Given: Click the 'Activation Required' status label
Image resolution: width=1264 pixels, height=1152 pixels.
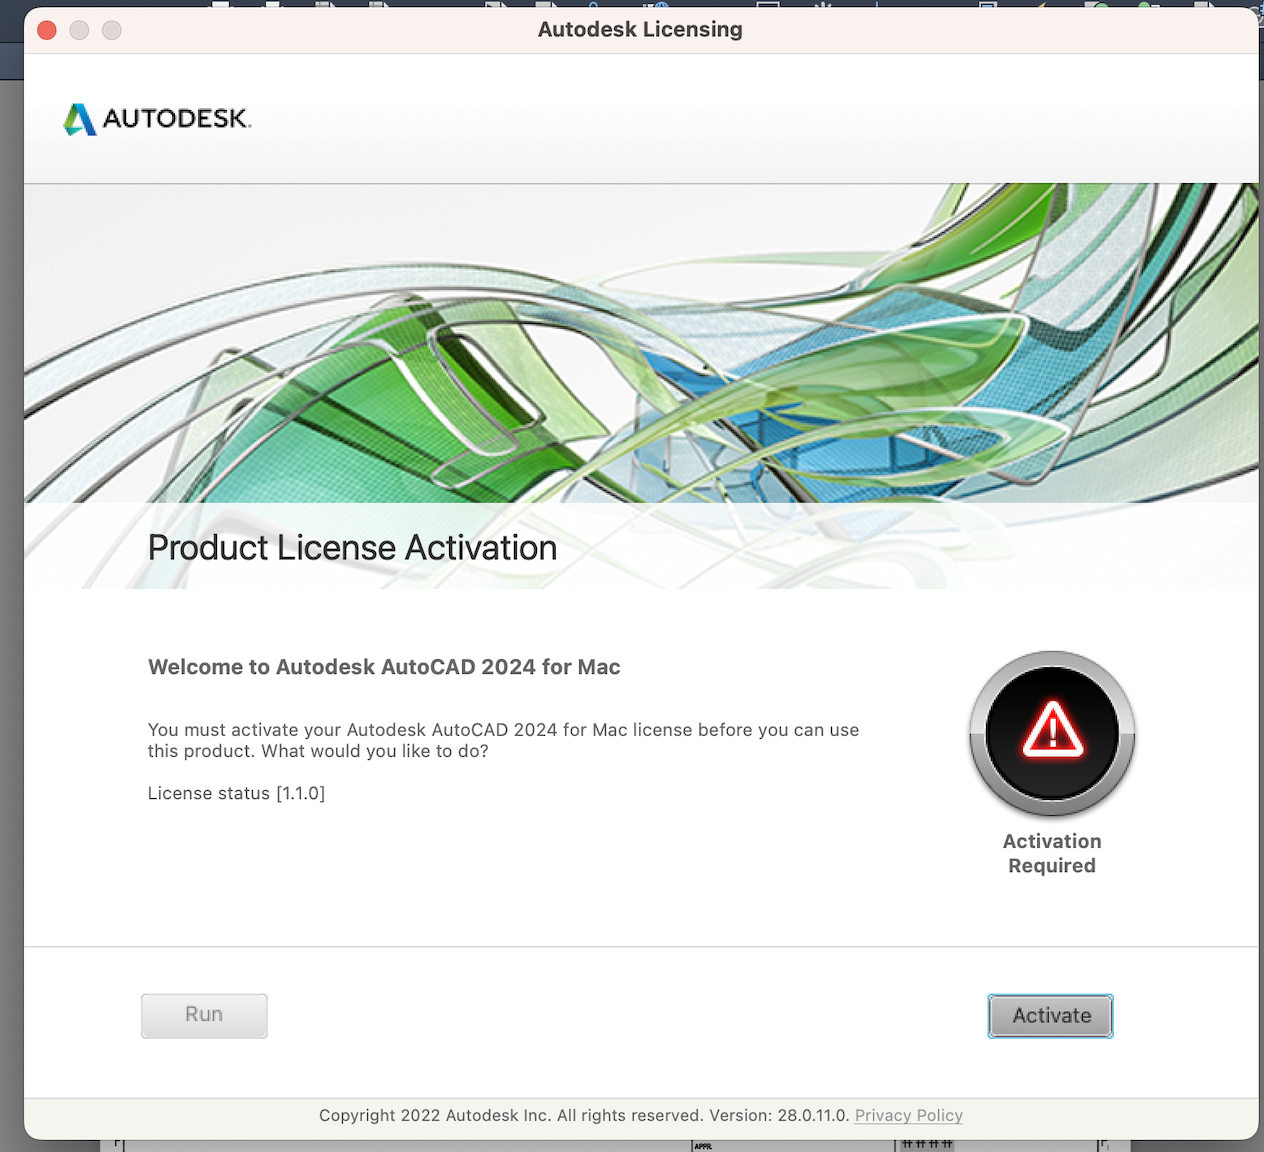Looking at the screenshot, I should click(1052, 854).
